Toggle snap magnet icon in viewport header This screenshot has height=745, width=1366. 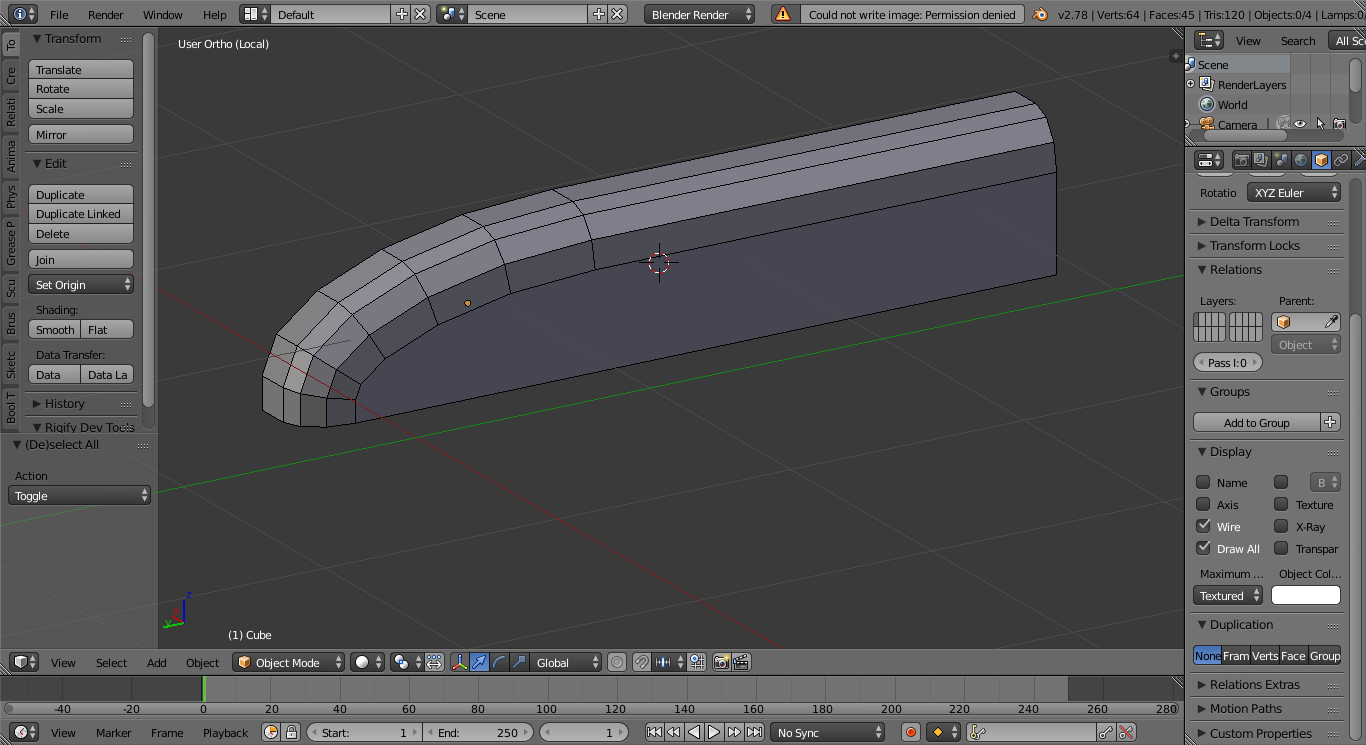coord(642,662)
